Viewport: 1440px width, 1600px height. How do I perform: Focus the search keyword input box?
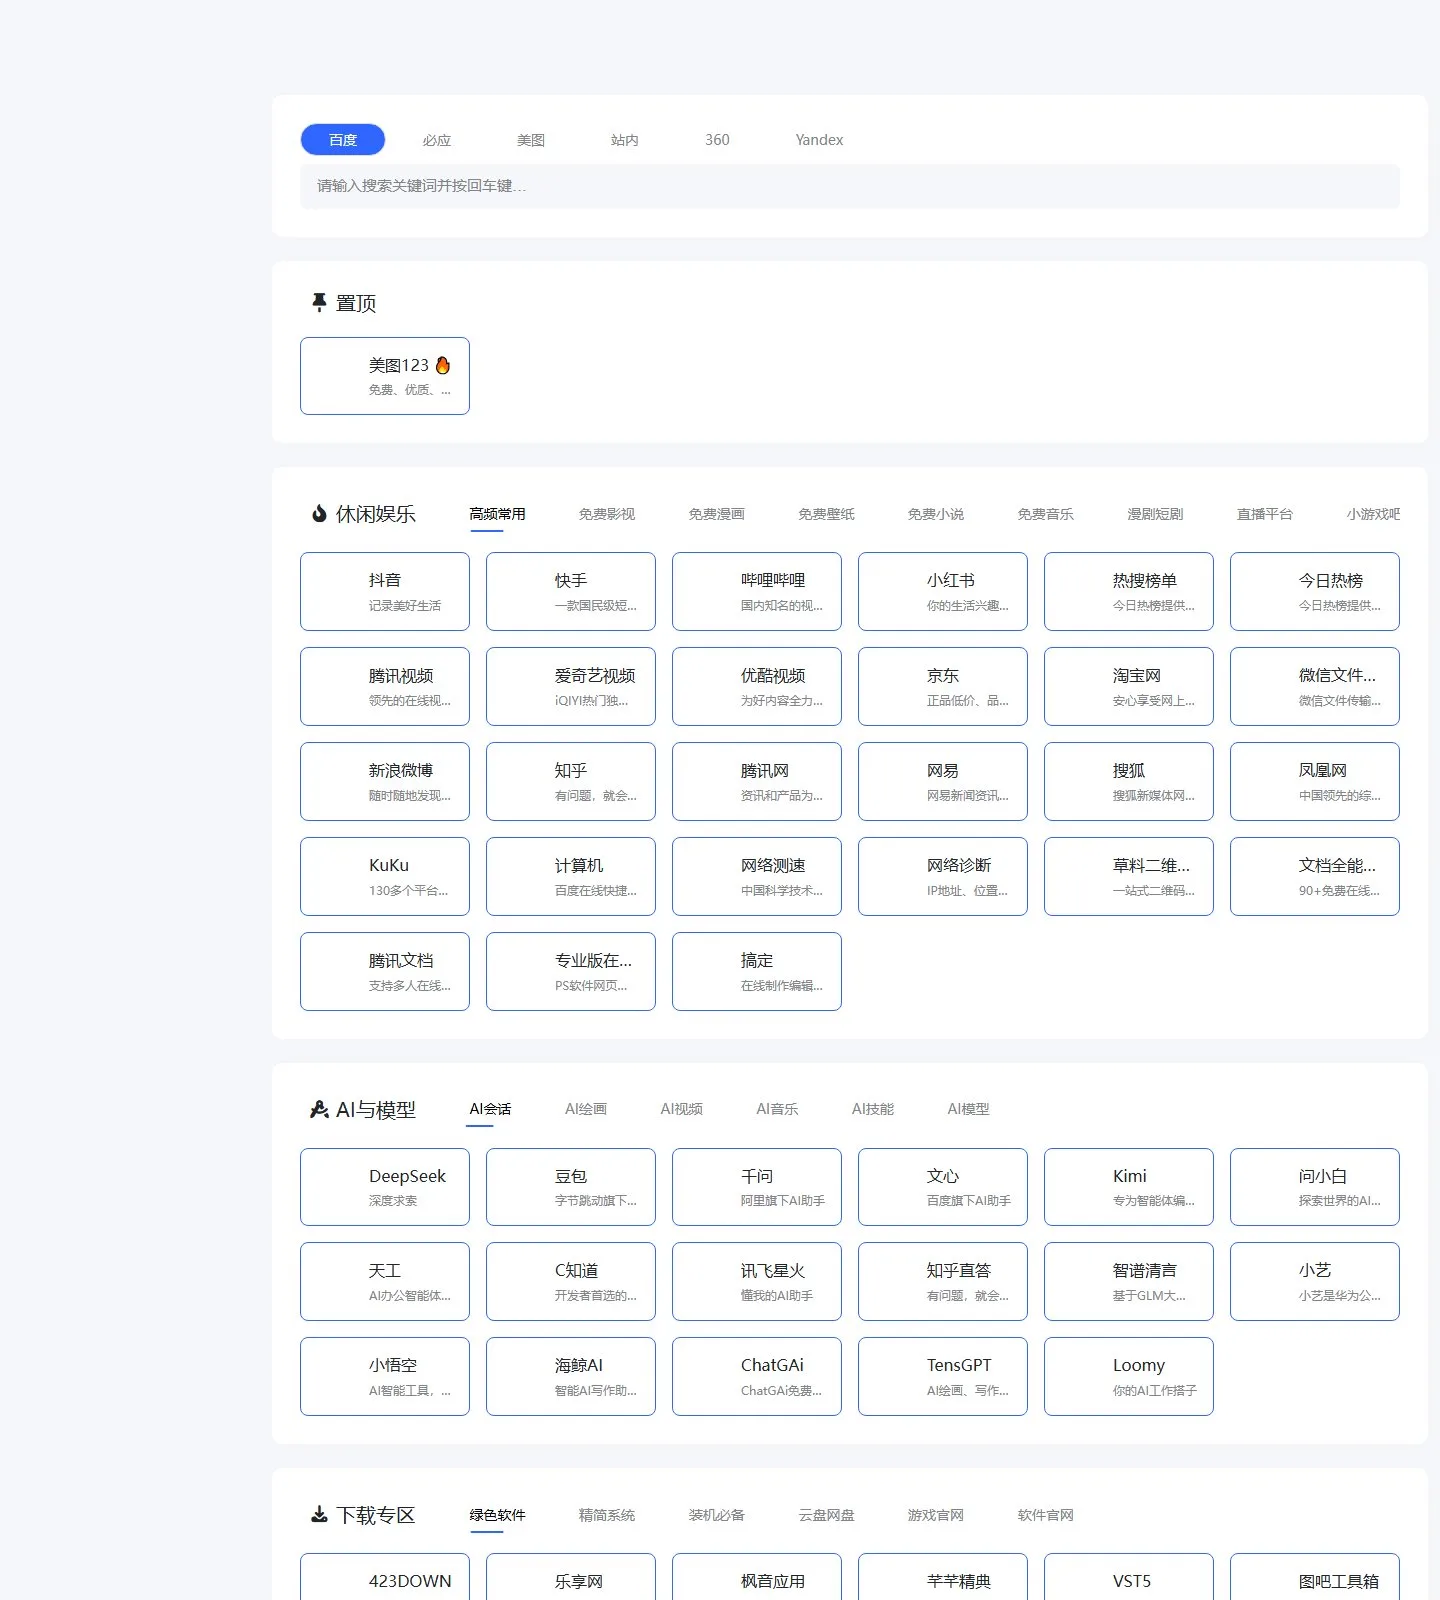[850, 186]
